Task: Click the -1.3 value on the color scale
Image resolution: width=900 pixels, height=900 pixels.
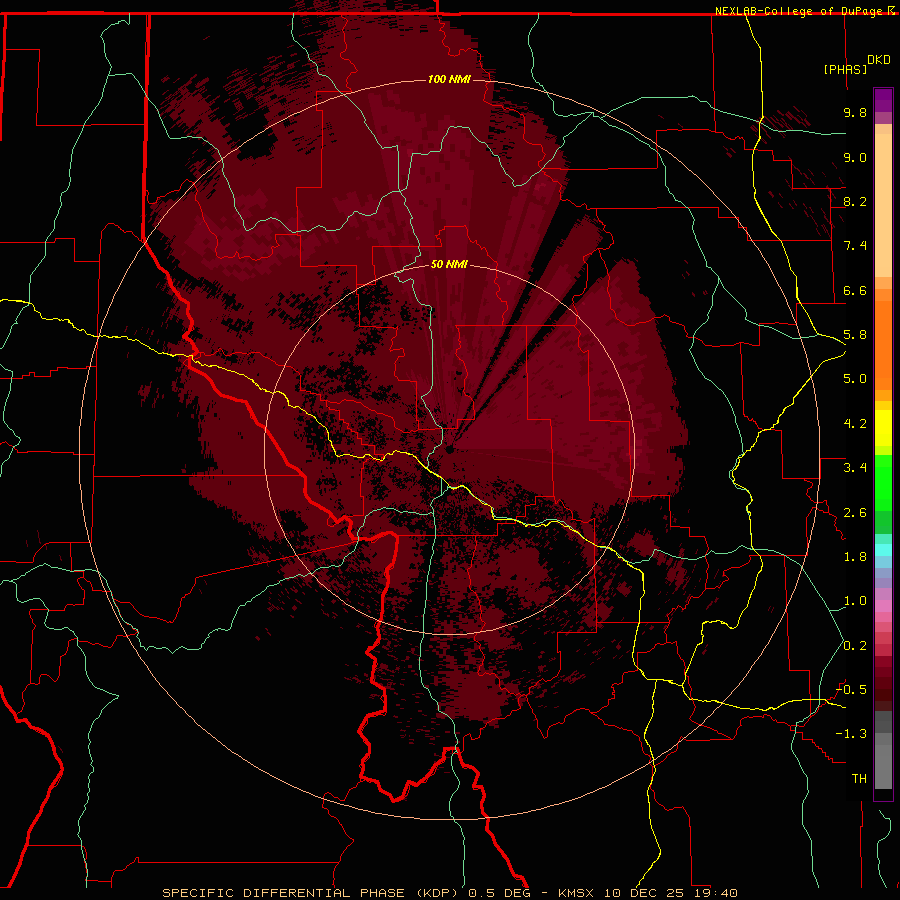Action: [x=852, y=734]
